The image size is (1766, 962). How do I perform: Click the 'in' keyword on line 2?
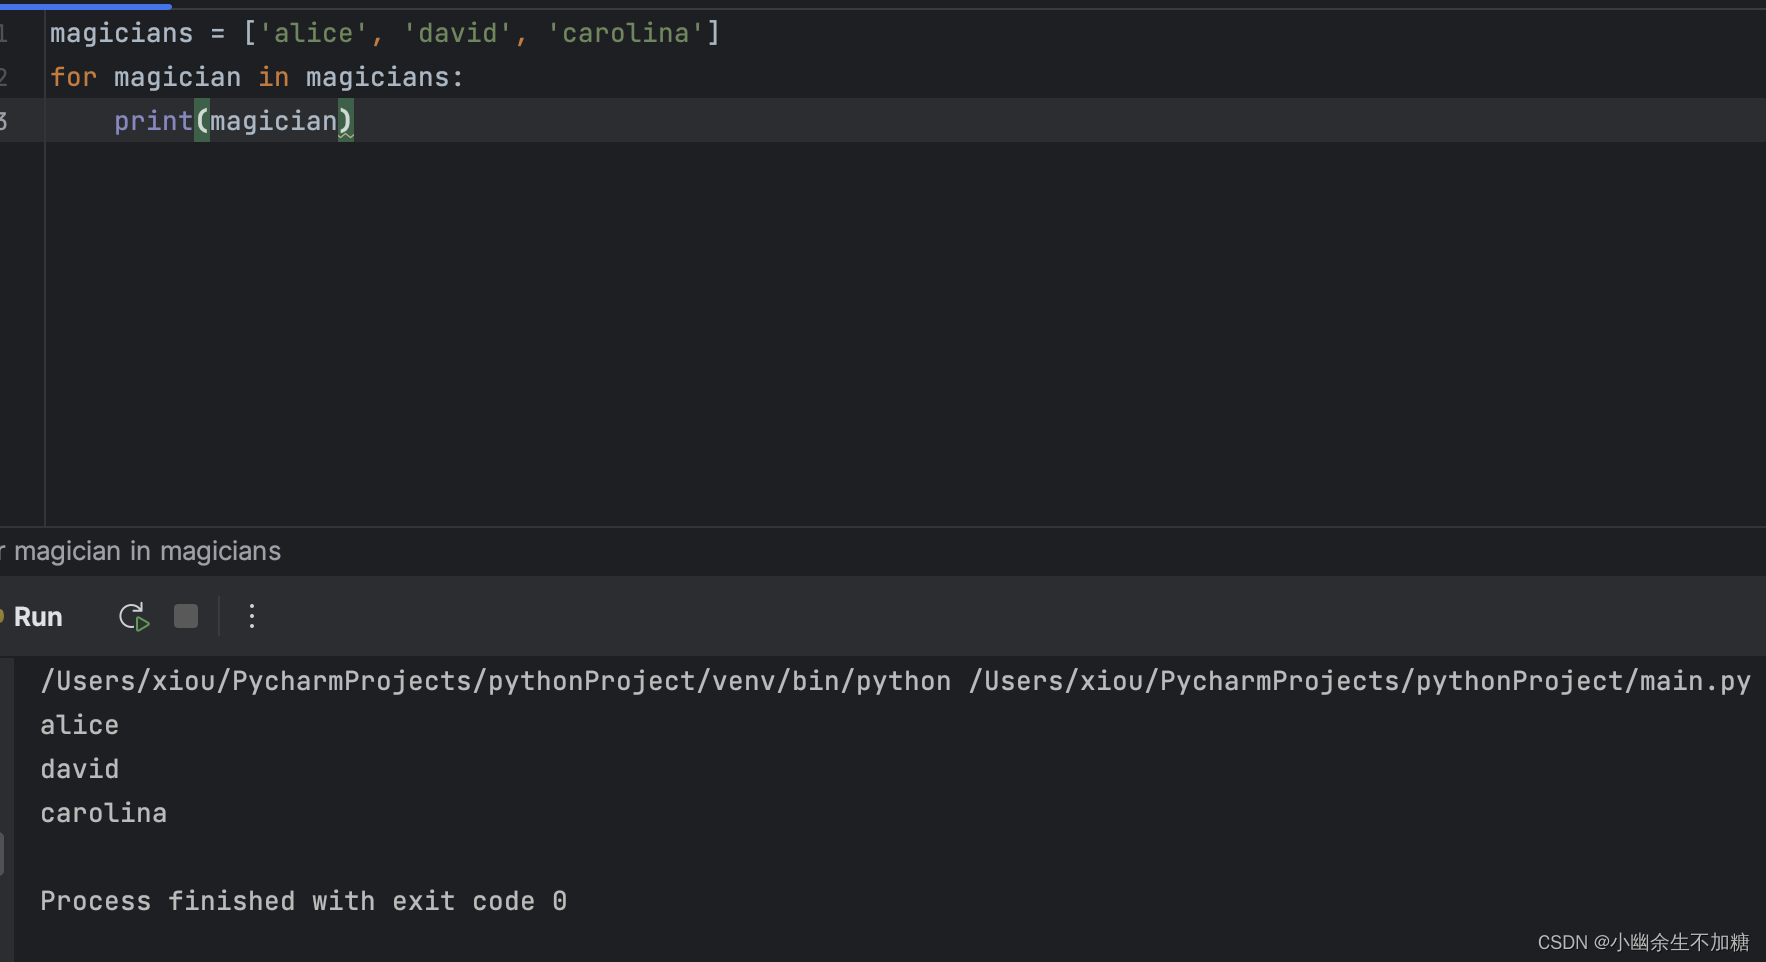tap(273, 77)
